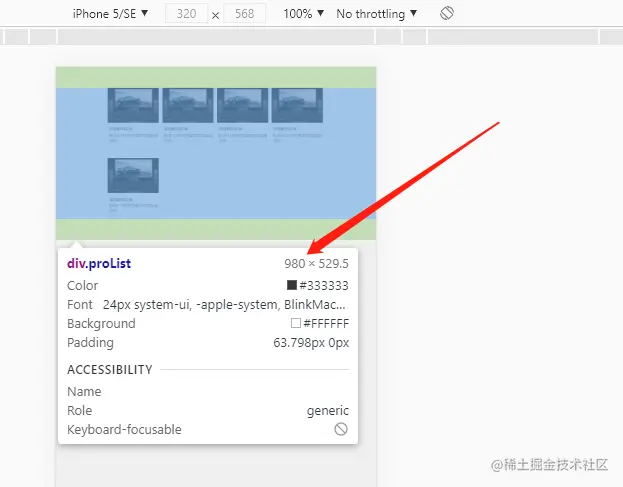Click the viewport width field showing 320
This screenshot has width=623, height=487.
point(186,14)
